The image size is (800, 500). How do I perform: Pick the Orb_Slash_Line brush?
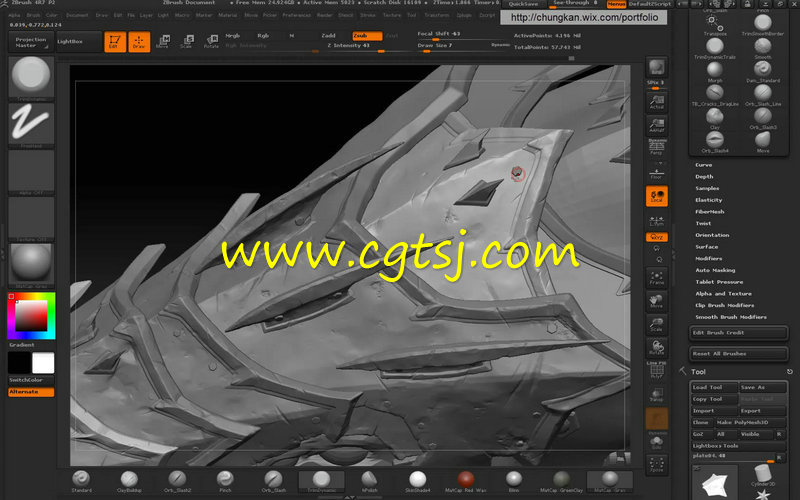[763, 95]
